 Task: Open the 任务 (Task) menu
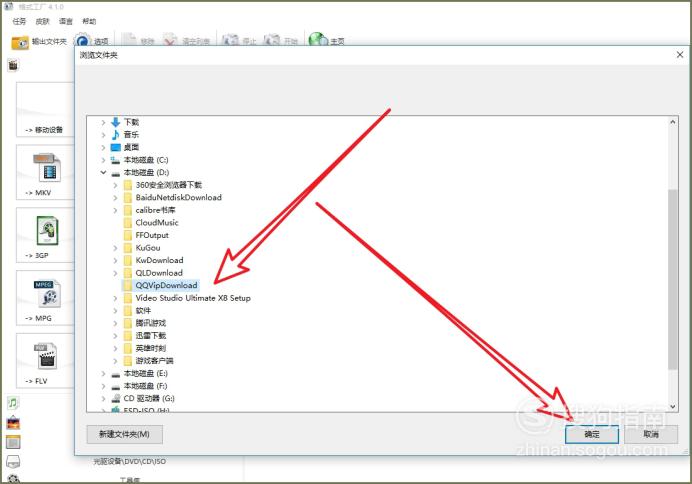point(19,21)
